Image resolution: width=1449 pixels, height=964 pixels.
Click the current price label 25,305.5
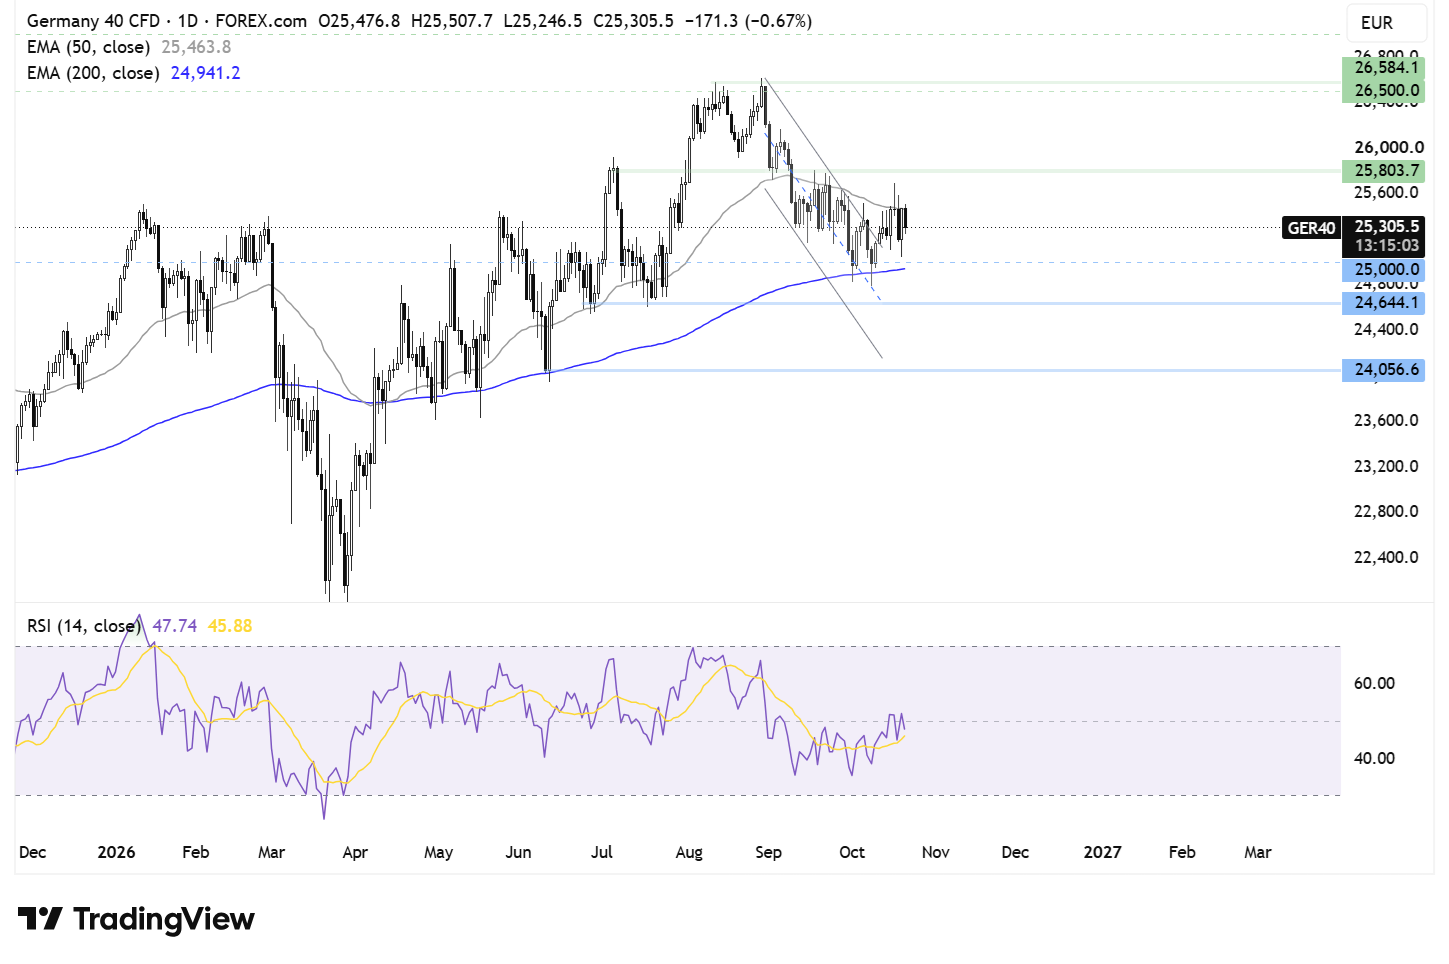[x=1385, y=227]
